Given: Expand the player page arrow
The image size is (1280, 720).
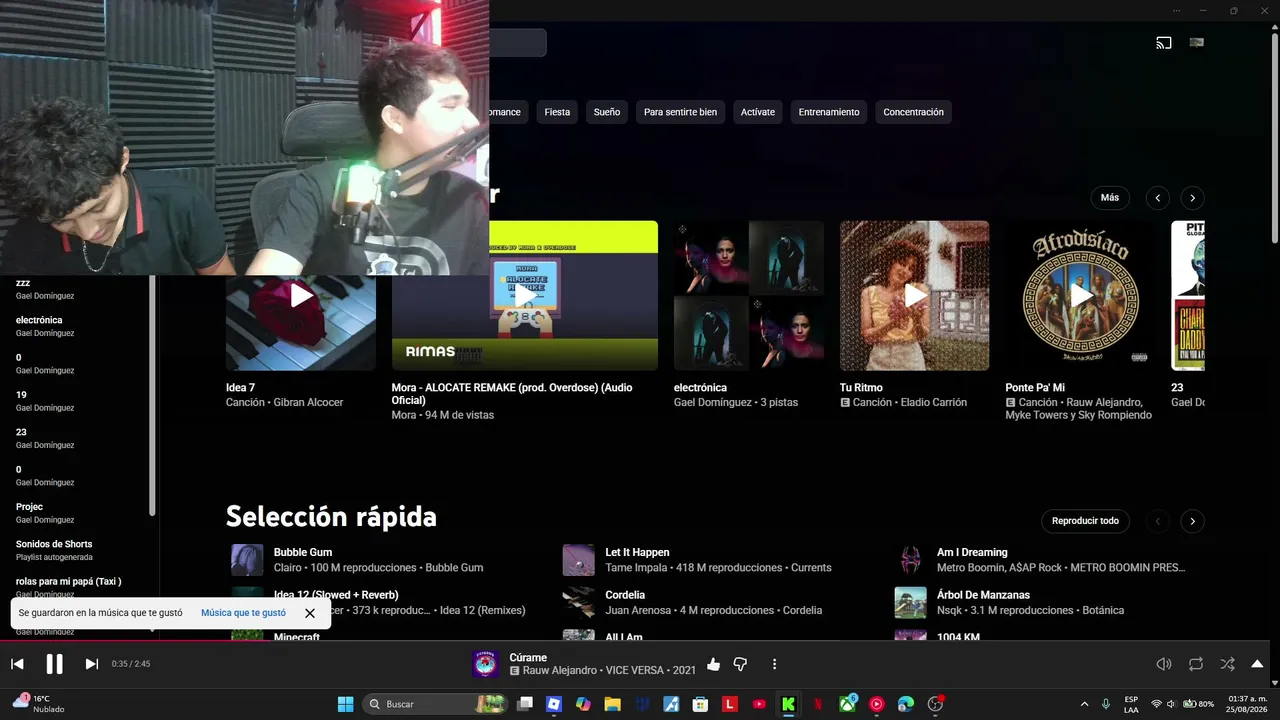Looking at the screenshot, I should pos(1257,664).
